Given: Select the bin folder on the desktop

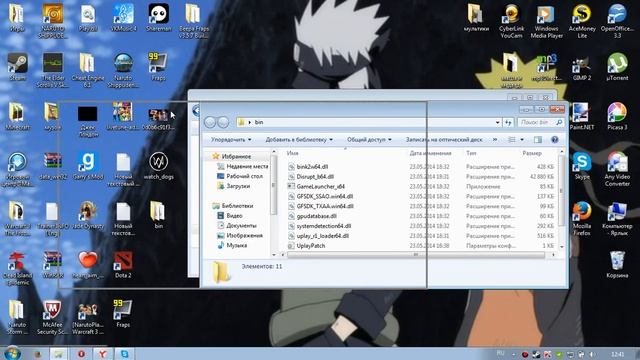Looking at the screenshot, I should (x=158, y=215).
